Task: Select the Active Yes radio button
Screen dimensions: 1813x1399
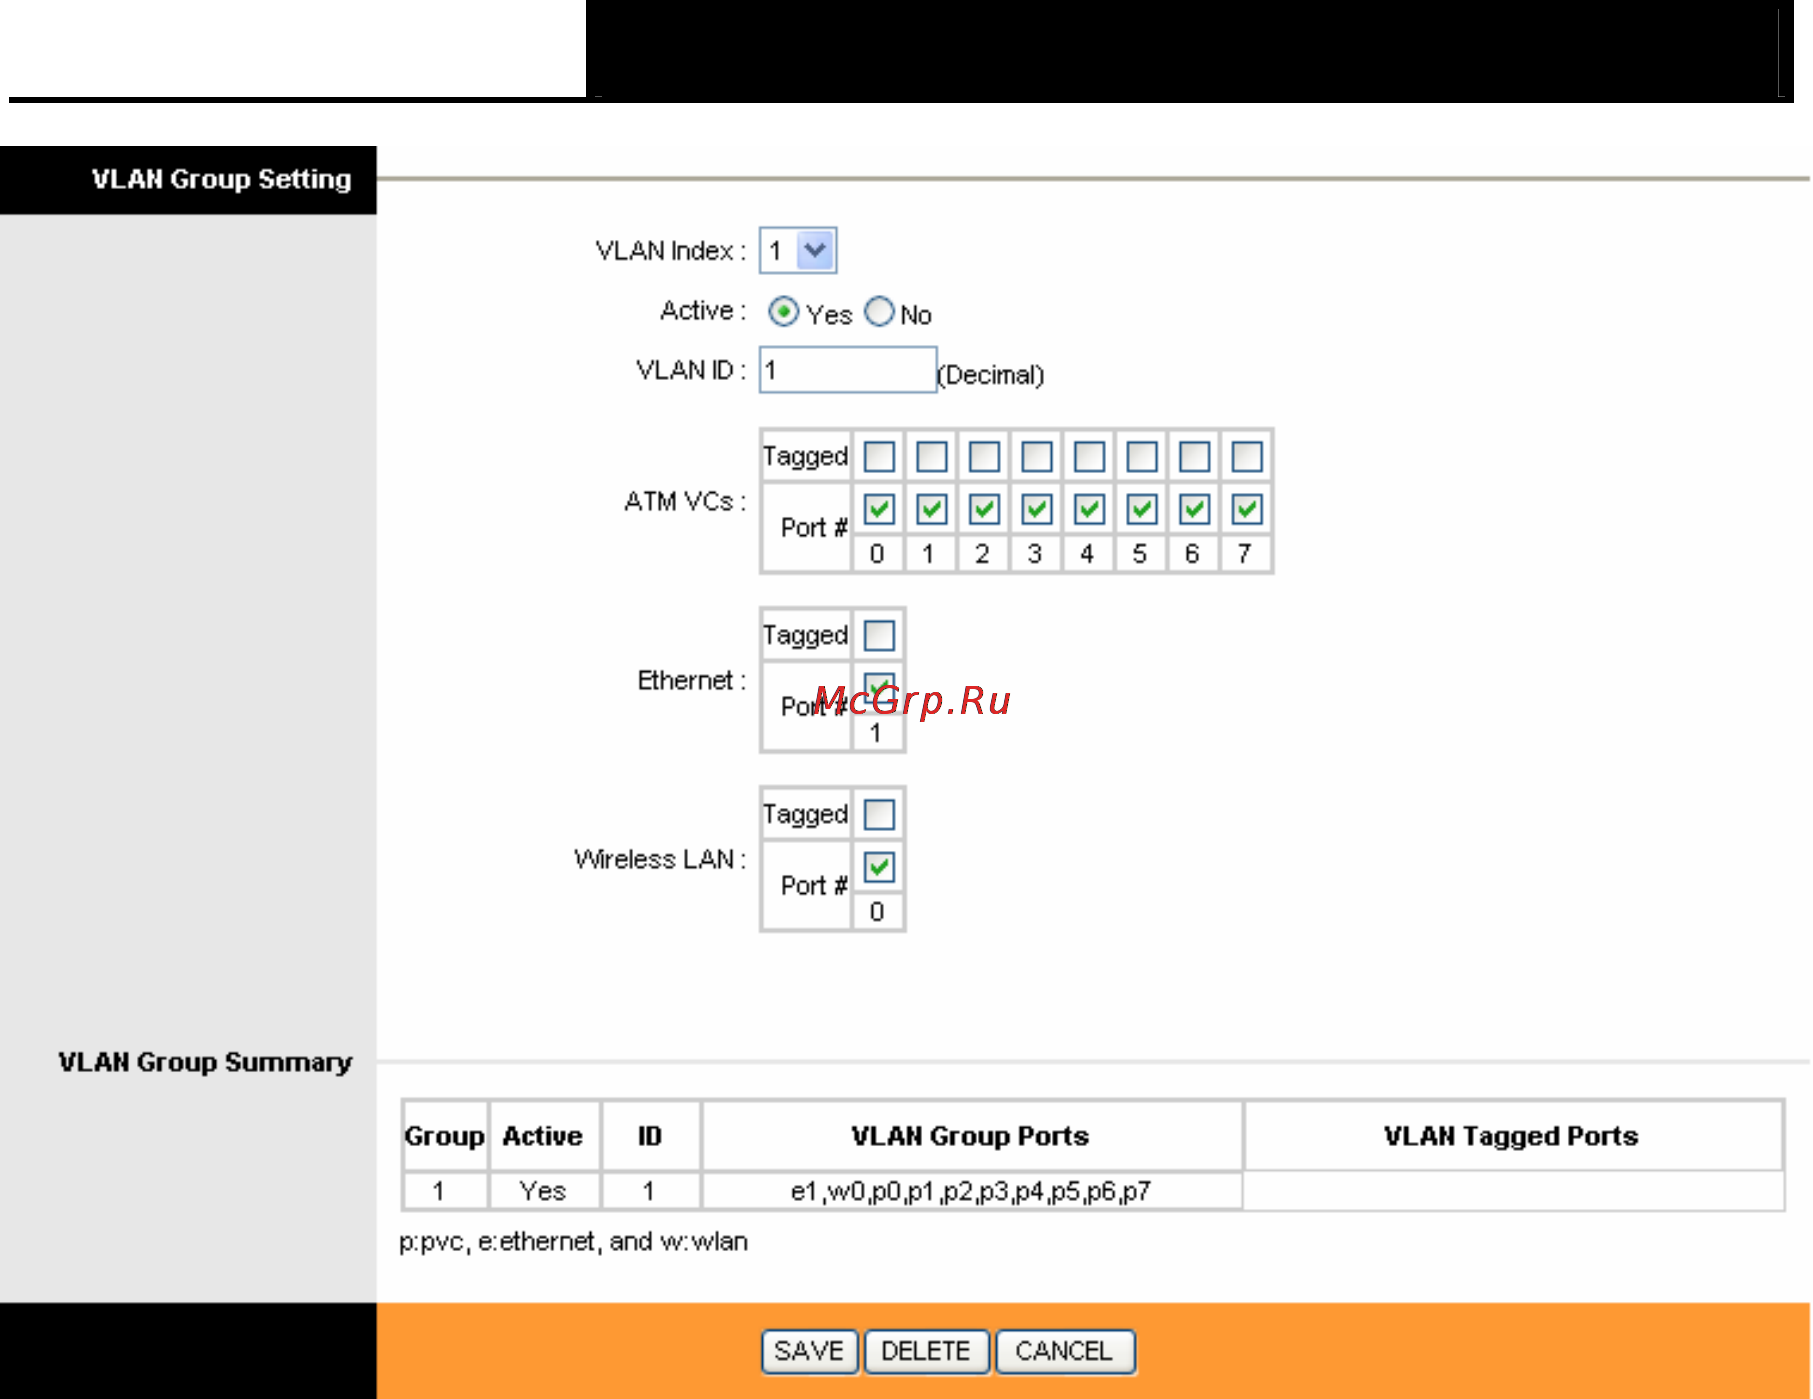Action: click(x=783, y=312)
